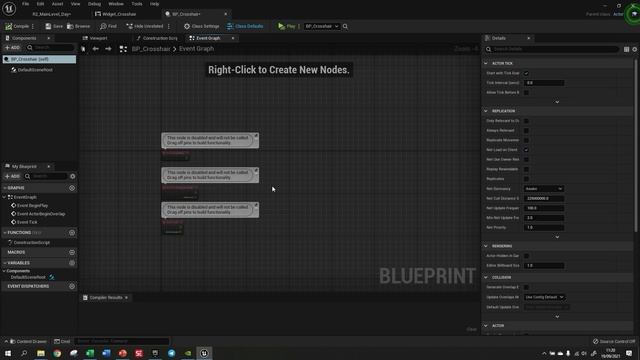
Task: Click the Details search field
Action: 552,49
